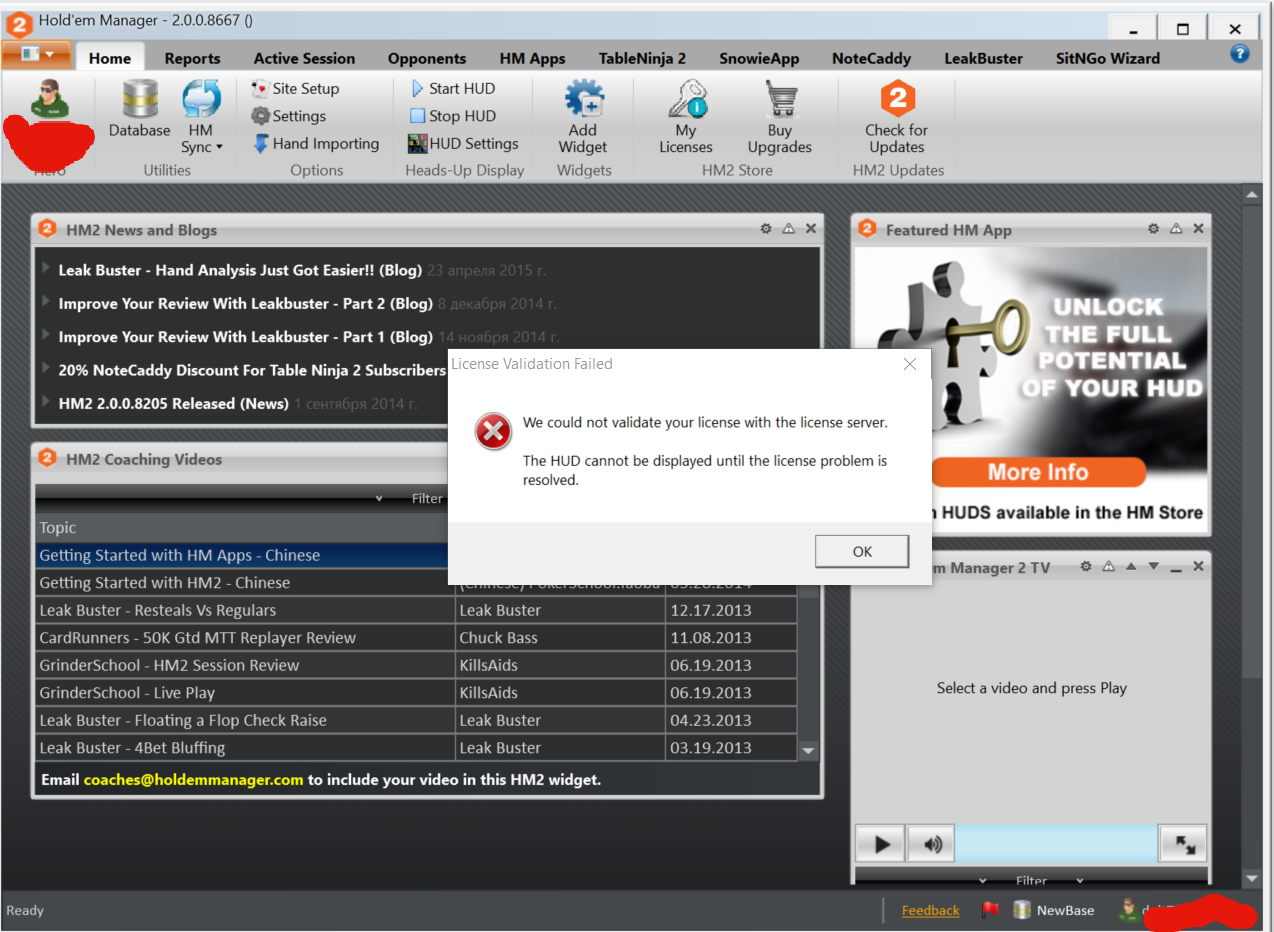Switch to the HM Apps tab
This screenshot has width=1274, height=932.
pyautogui.click(x=533, y=58)
